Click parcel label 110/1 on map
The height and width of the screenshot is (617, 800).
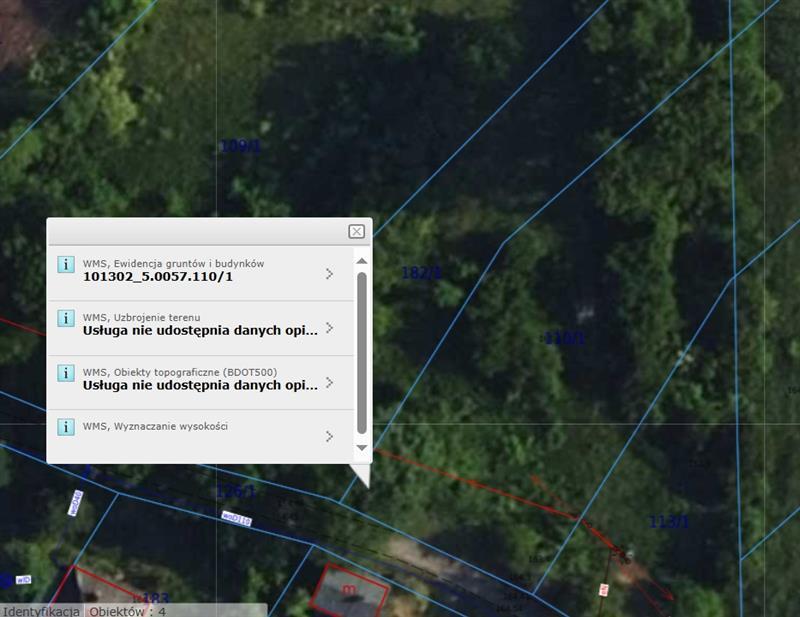coord(564,338)
